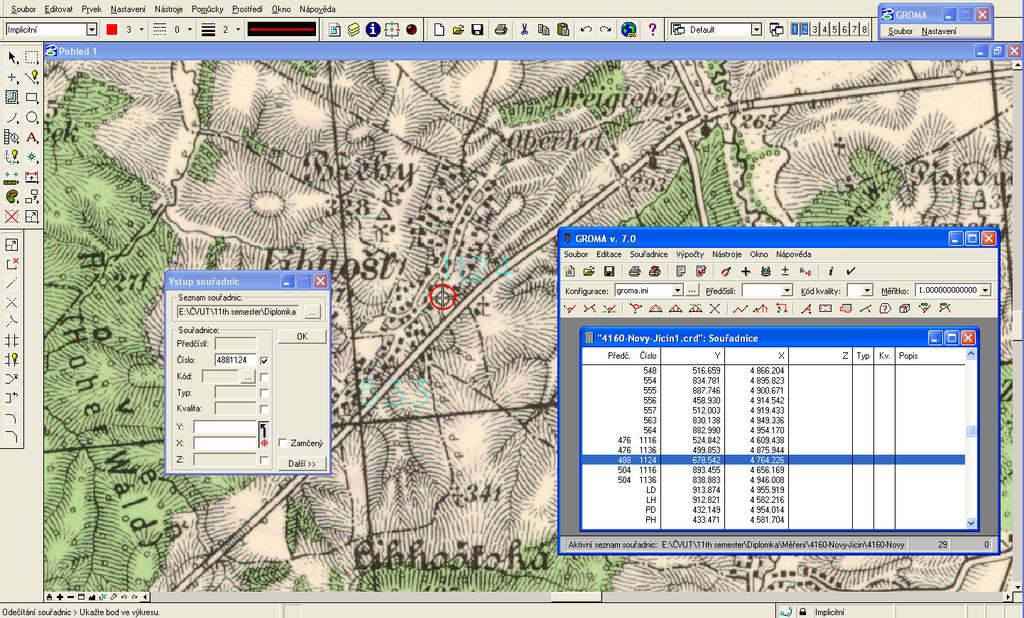This screenshot has height=618, width=1024.
Task: Click OK in Vstup souřadnic dialog
Action: (302, 336)
